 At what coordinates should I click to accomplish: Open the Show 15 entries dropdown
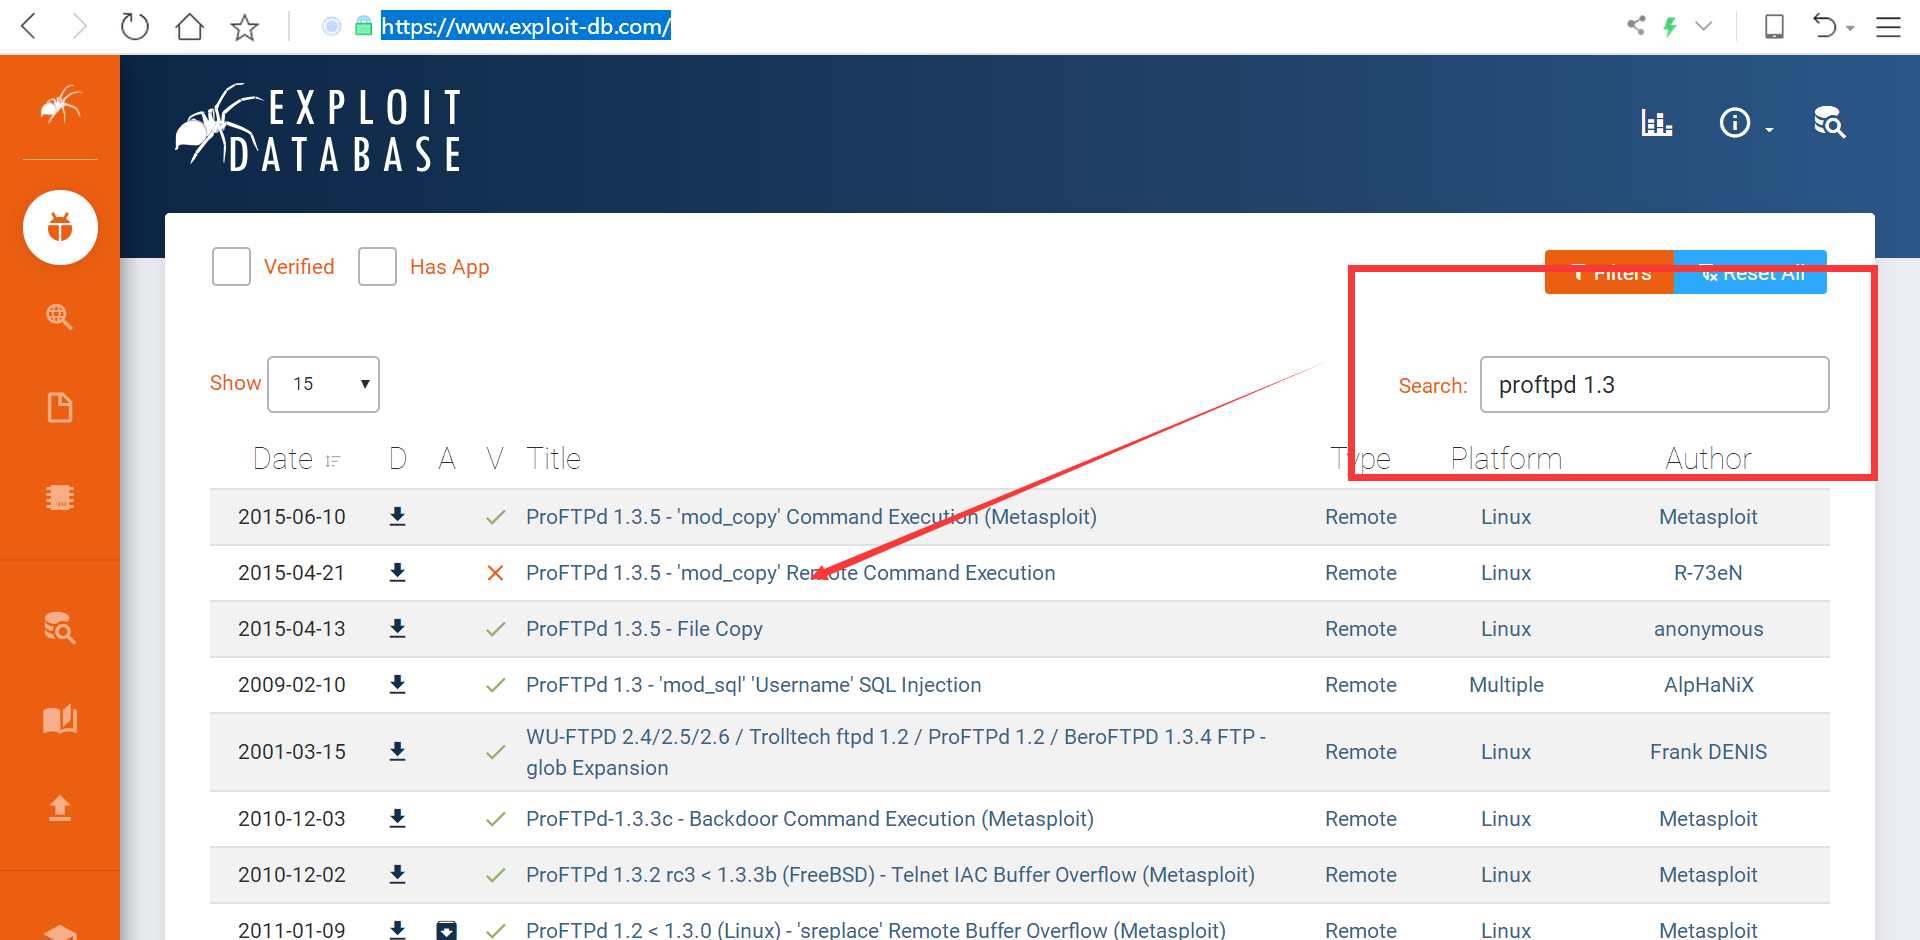[323, 384]
